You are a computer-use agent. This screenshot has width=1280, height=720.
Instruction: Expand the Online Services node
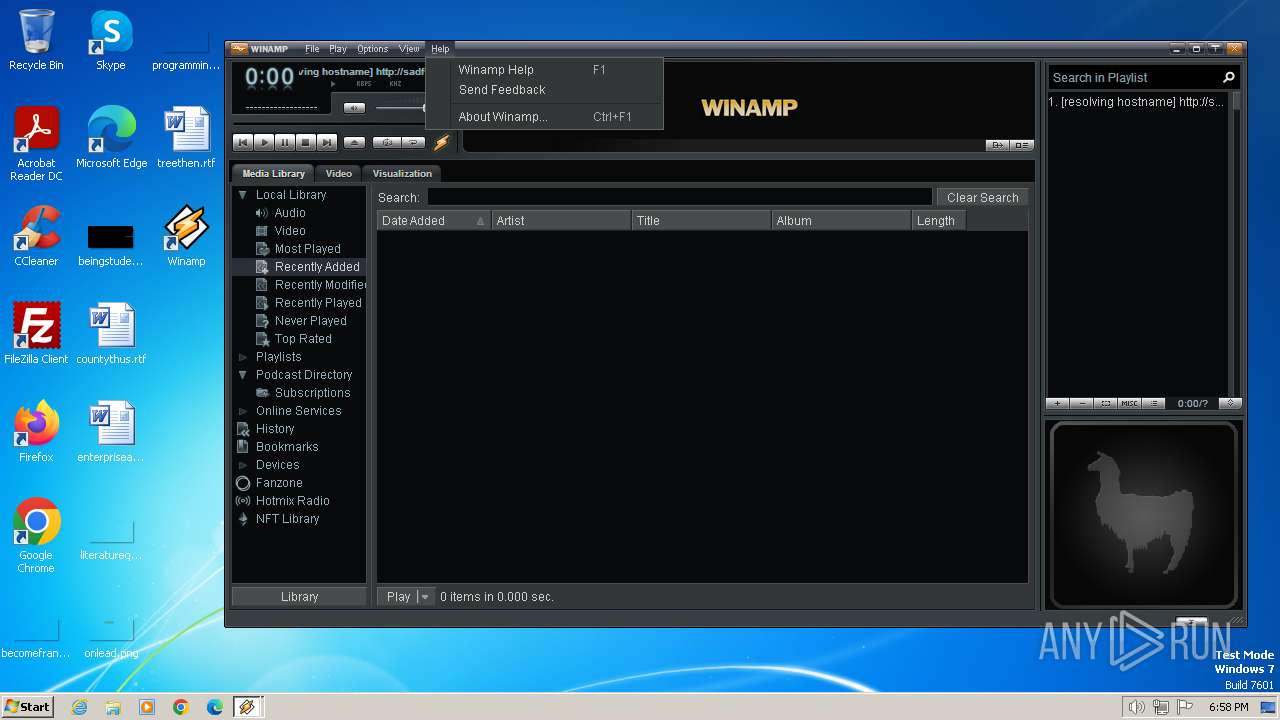pos(242,411)
